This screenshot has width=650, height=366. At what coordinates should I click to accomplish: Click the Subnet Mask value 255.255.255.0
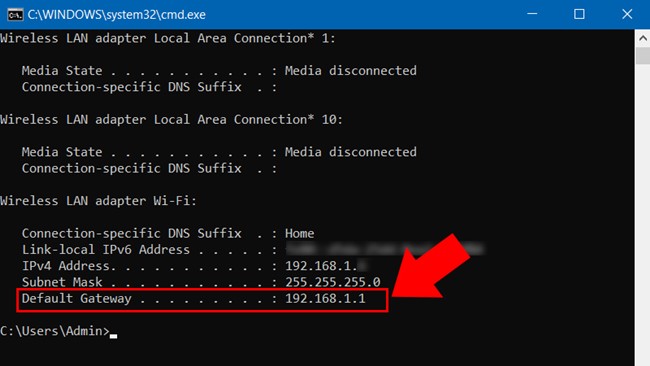coord(332,282)
